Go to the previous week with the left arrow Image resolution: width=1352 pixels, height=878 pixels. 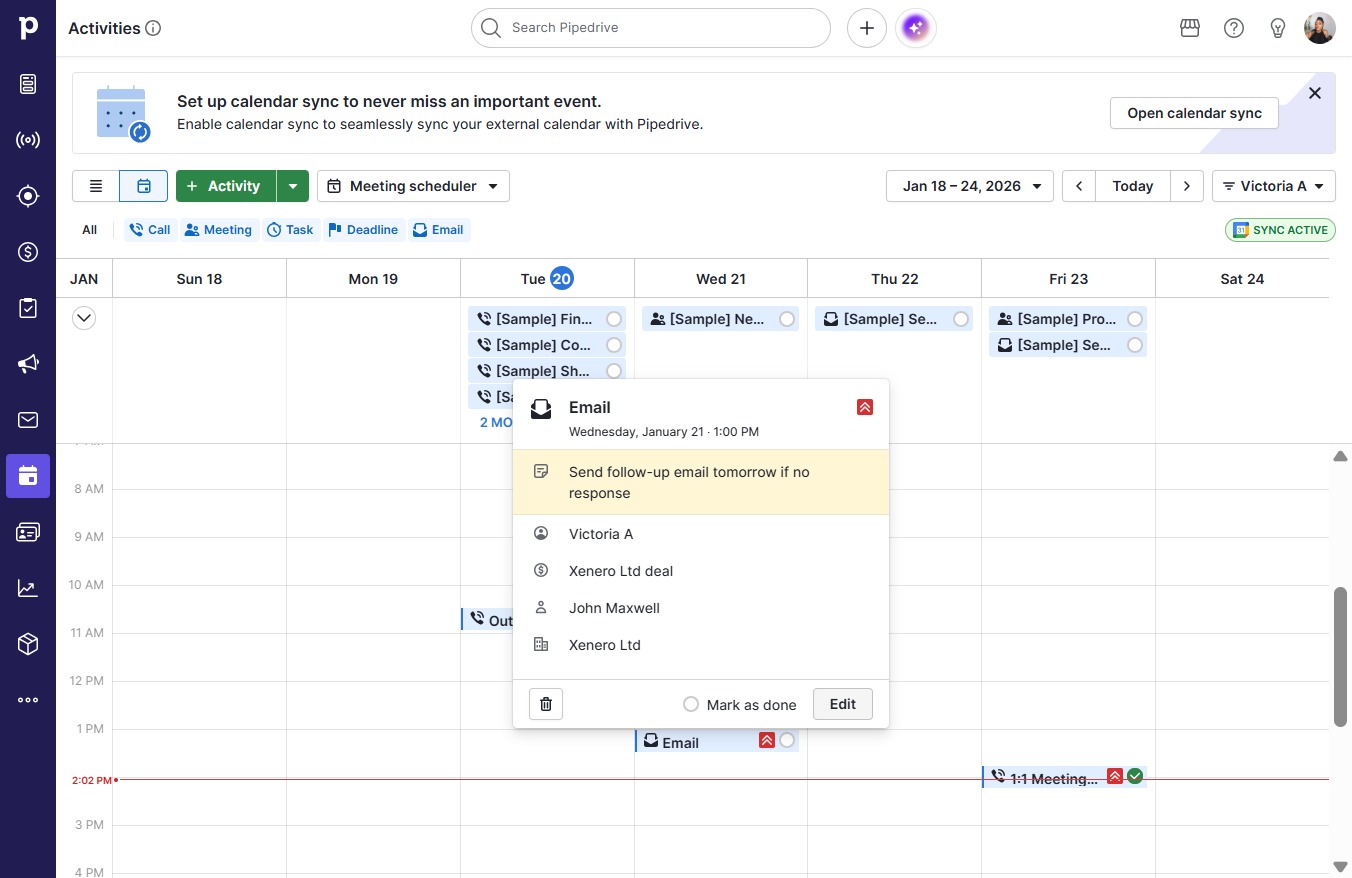click(1079, 186)
